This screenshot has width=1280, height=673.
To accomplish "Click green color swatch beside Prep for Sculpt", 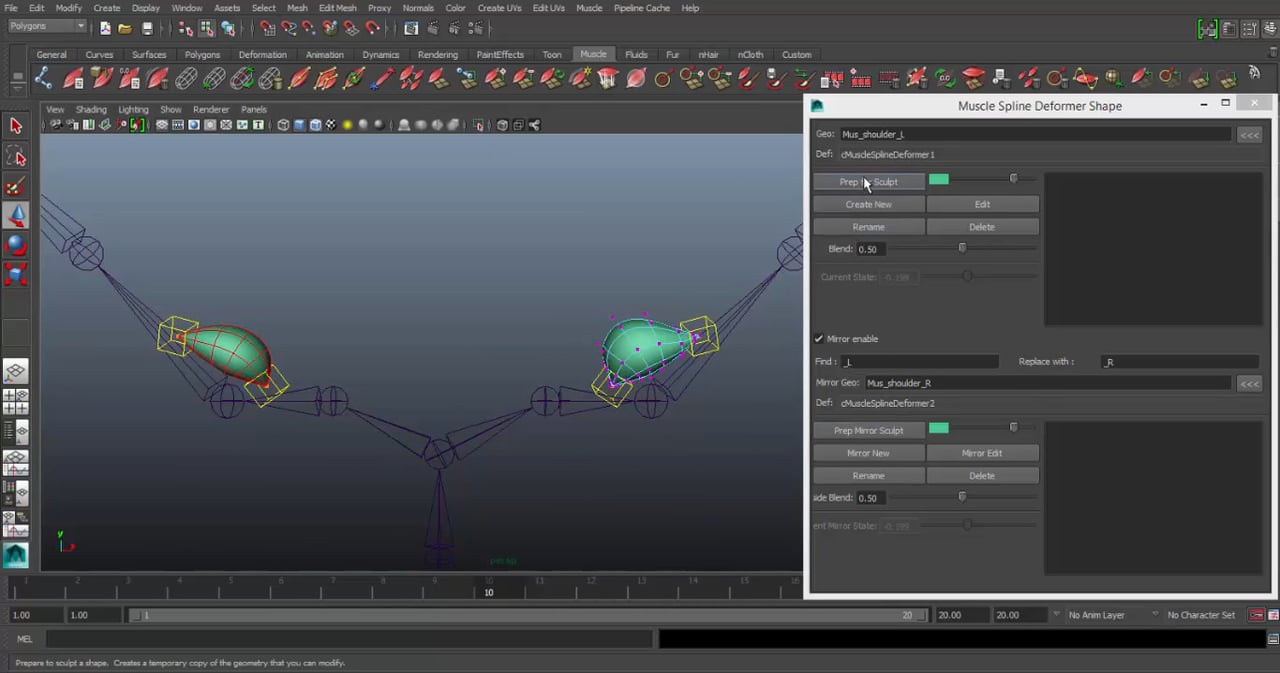I will tap(938, 180).
